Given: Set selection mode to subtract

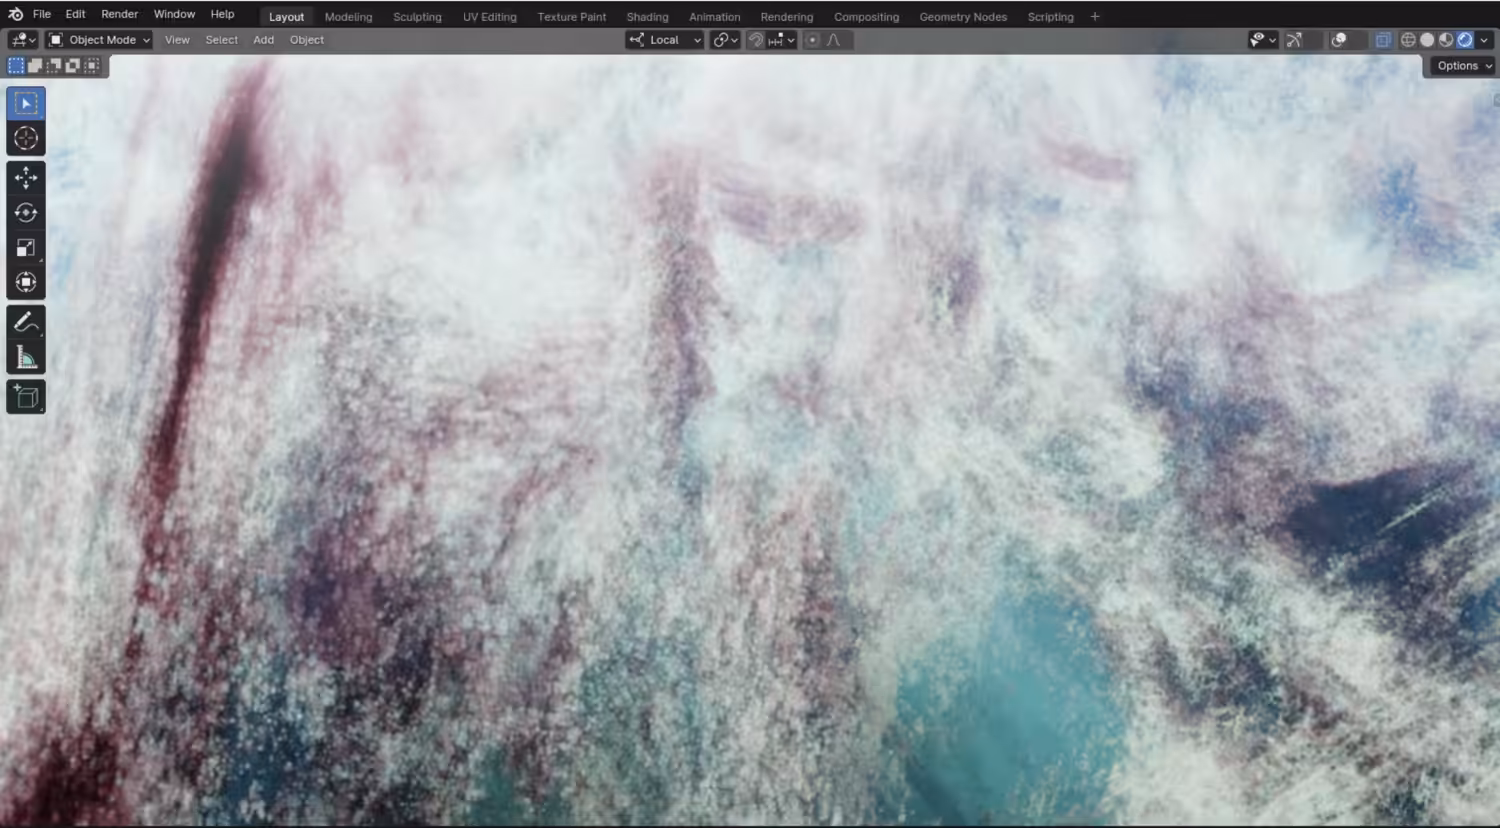Looking at the screenshot, I should [54, 66].
